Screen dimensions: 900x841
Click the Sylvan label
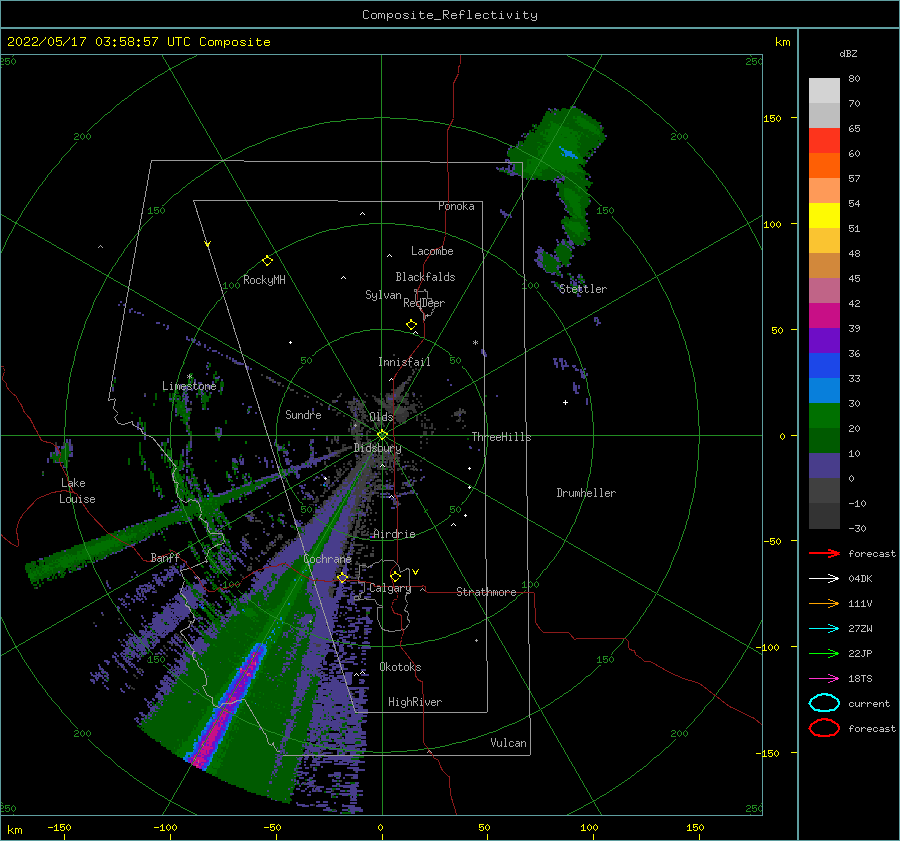pos(383,295)
